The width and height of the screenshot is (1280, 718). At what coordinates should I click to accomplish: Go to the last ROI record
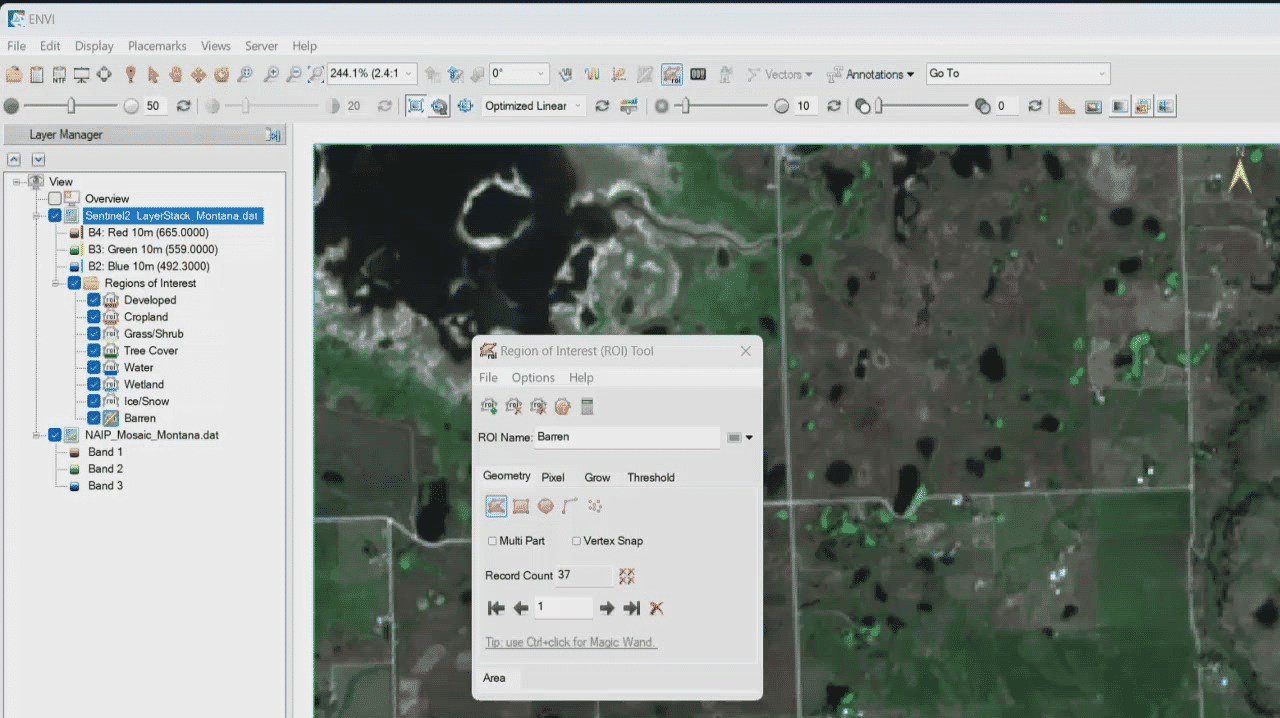[x=631, y=608]
